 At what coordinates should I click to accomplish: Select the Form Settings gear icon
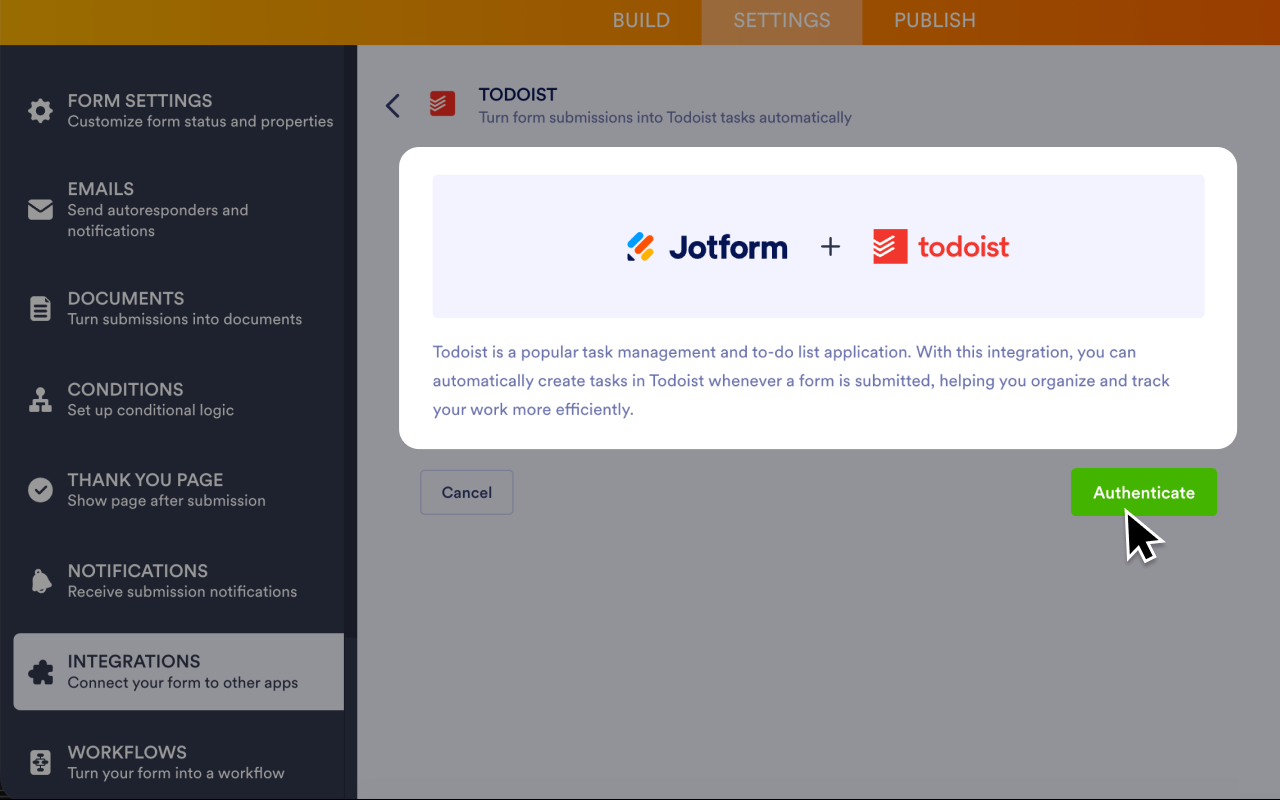click(39, 112)
